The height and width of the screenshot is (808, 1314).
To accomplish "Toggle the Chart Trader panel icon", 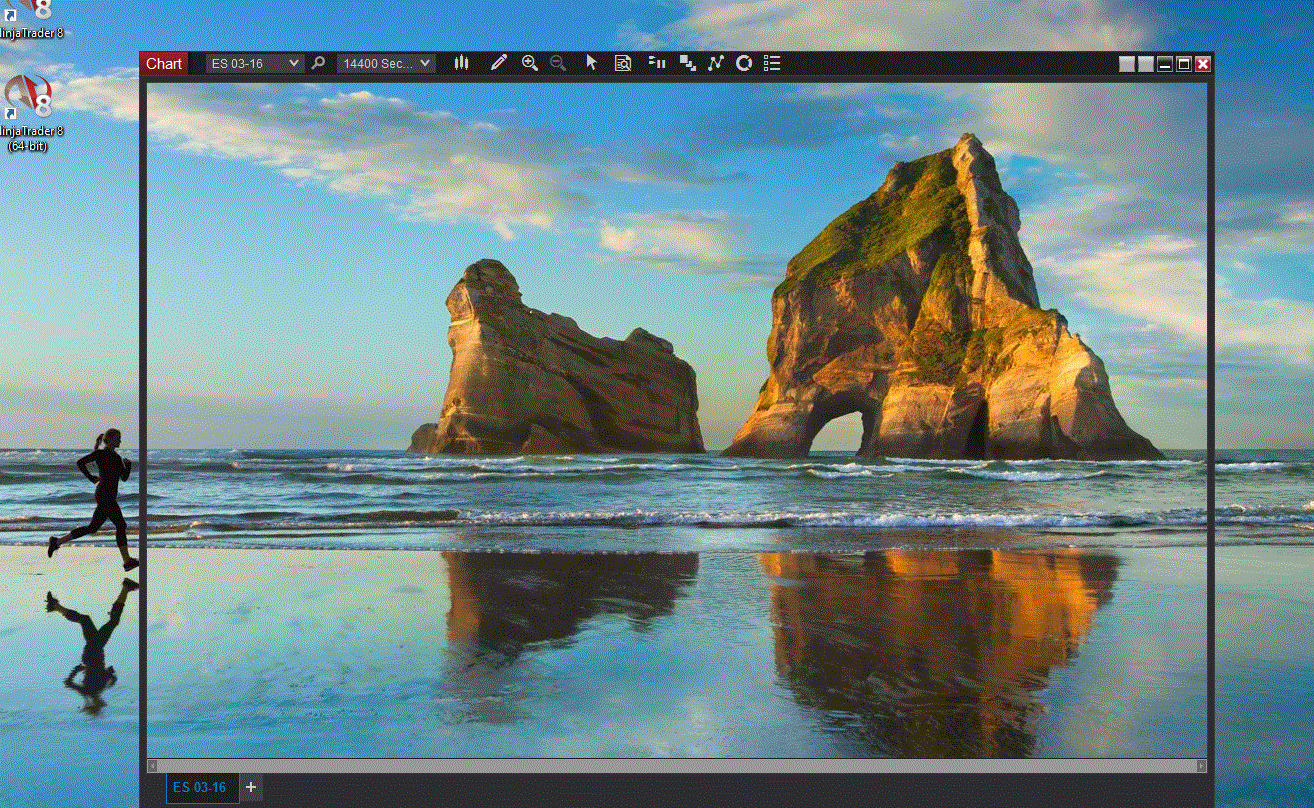I will point(657,63).
